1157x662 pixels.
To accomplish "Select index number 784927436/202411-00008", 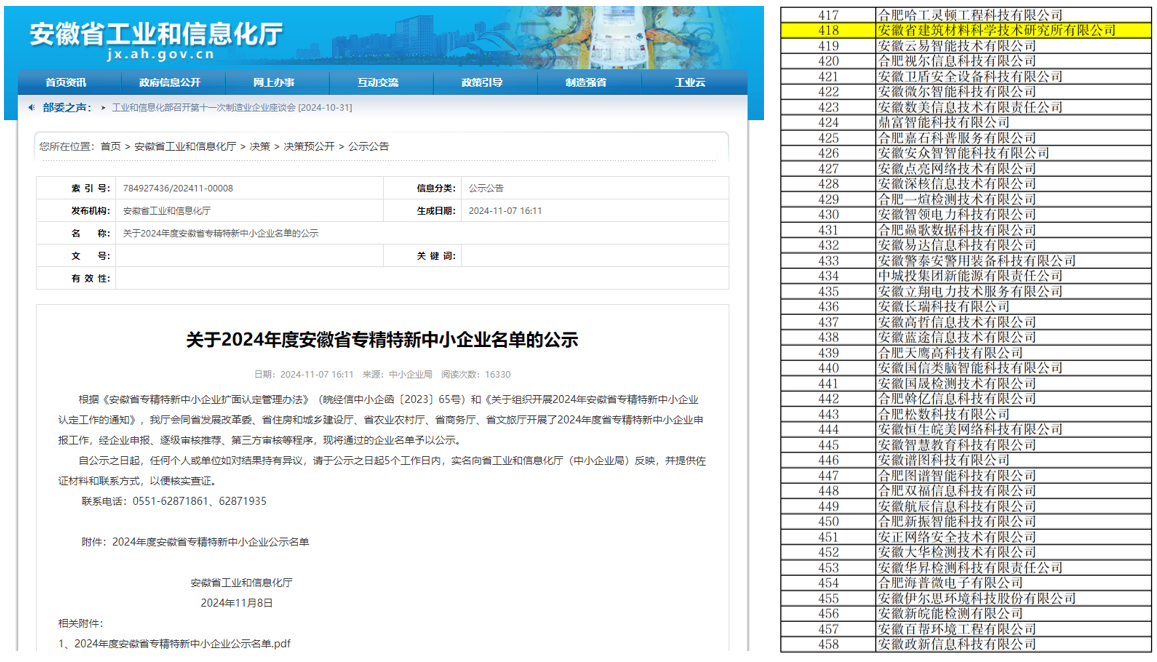I will click(178, 188).
